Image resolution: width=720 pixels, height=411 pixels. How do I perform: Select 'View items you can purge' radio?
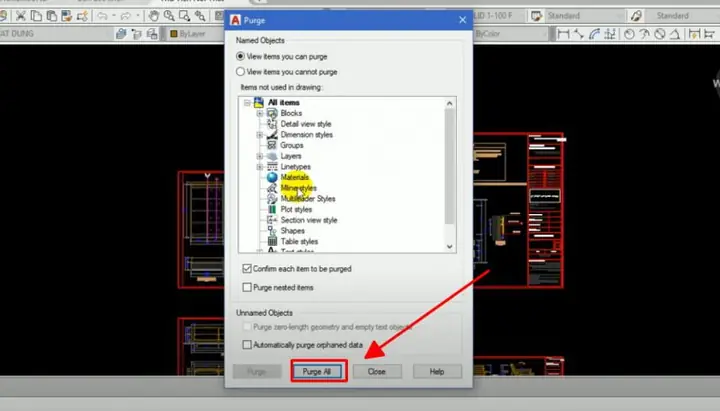click(x=240, y=56)
